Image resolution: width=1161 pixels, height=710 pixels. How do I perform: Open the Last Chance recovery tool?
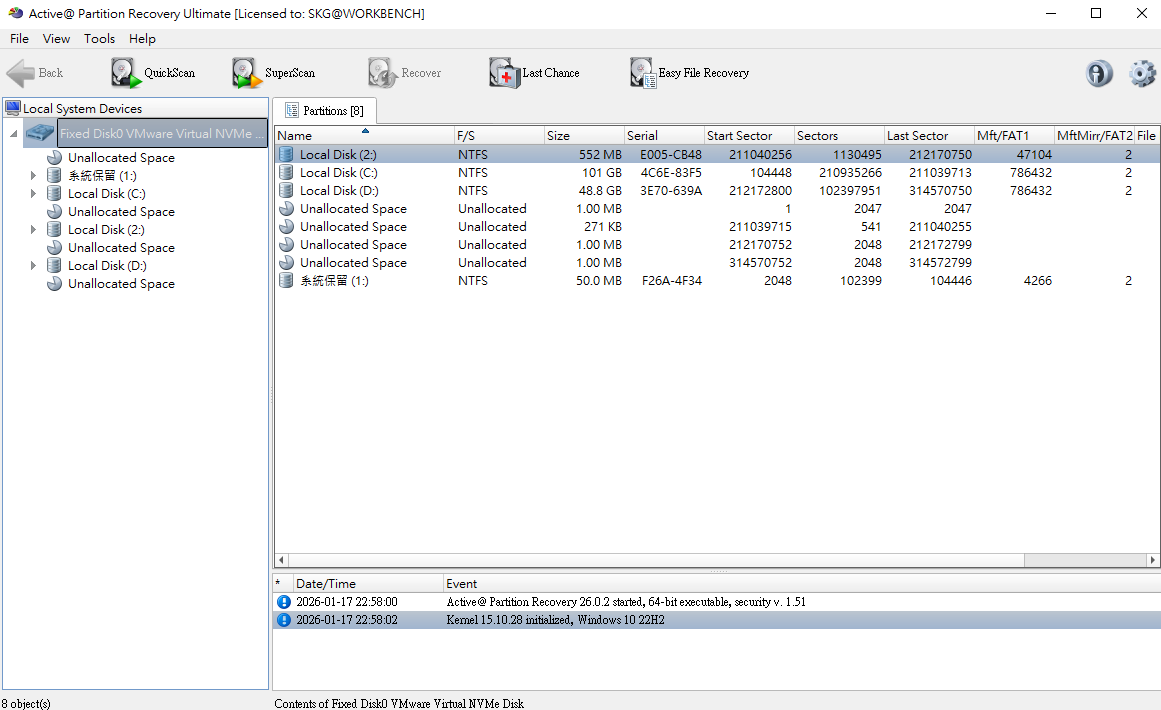pyautogui.click(x=534, y=73)
